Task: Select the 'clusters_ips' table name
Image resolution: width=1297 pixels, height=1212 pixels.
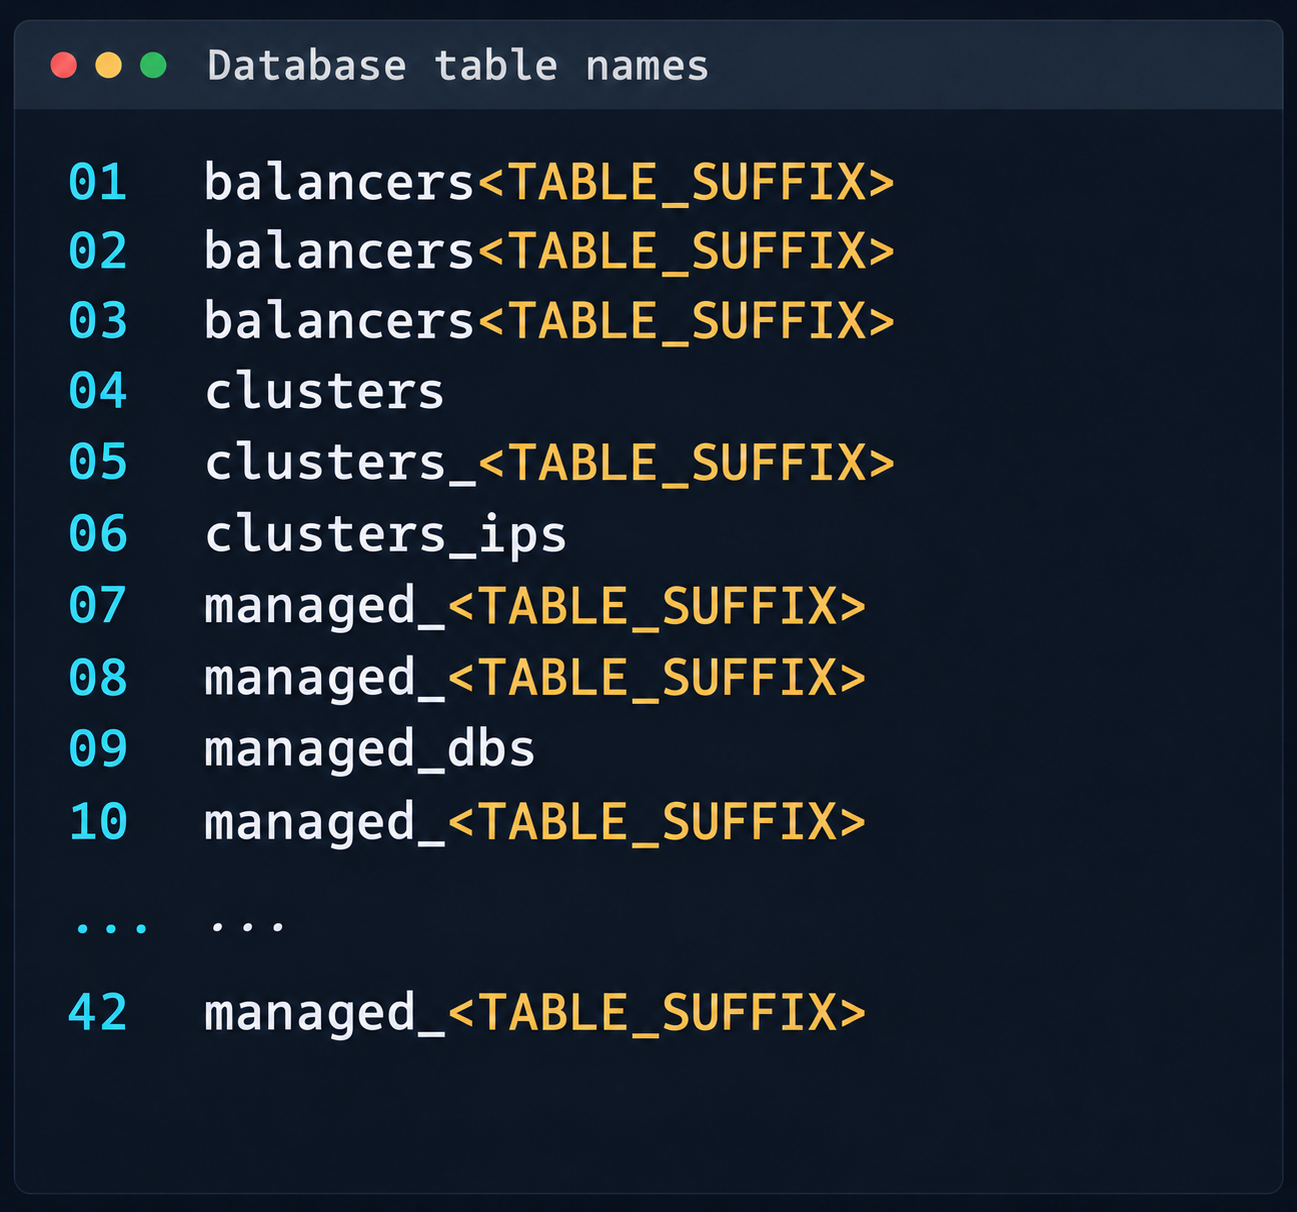Action: click(385, 535)
